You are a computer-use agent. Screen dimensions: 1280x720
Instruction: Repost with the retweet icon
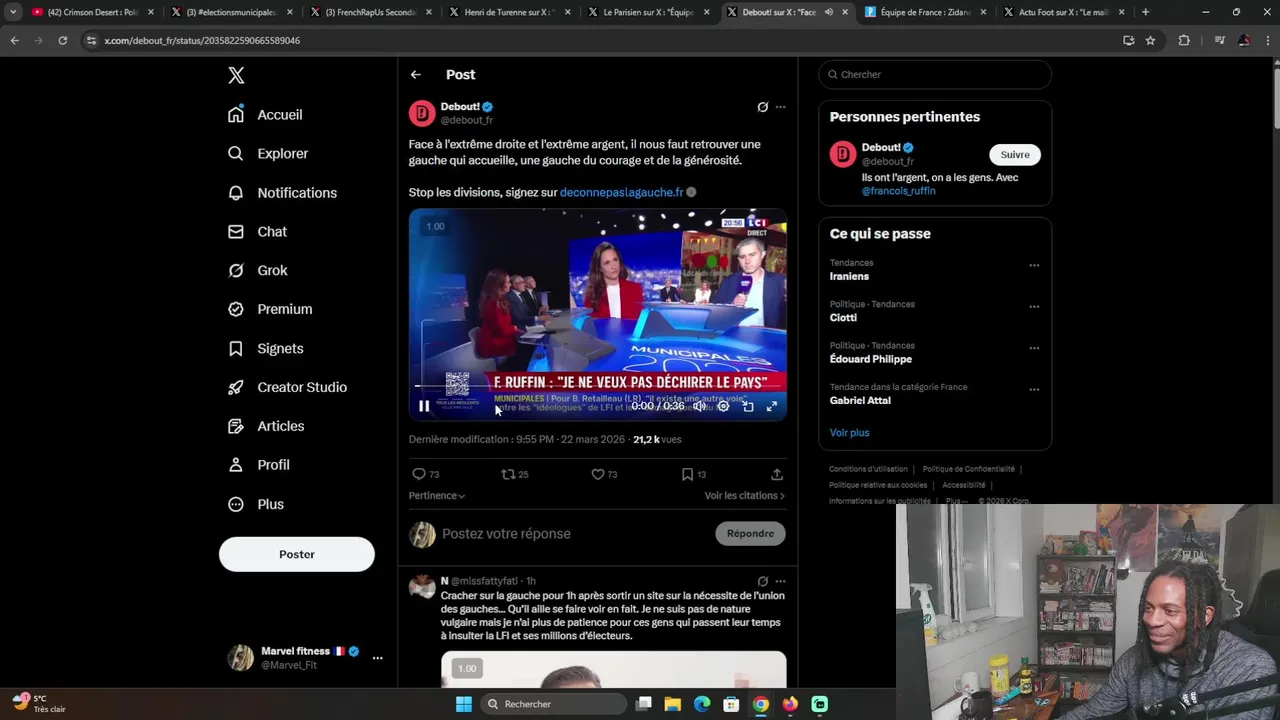coord(508,474)
